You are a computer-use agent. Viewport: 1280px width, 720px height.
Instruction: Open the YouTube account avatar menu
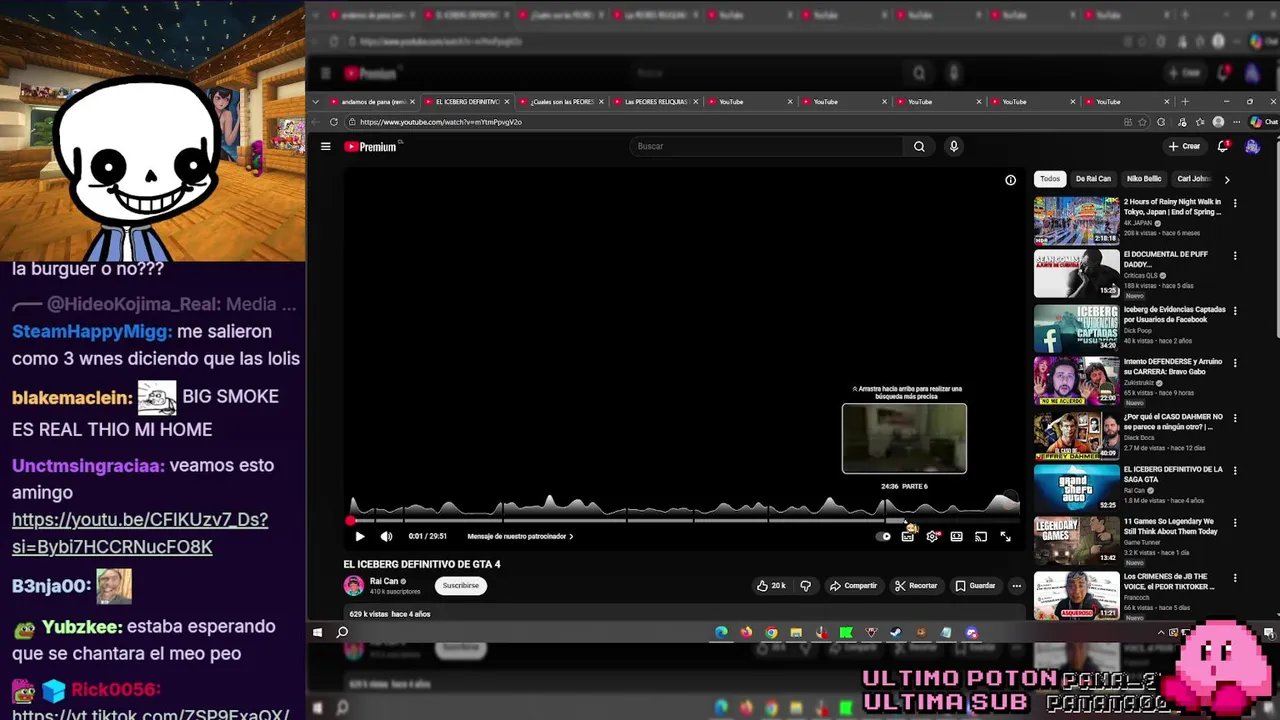click(x=1252, y=146)
